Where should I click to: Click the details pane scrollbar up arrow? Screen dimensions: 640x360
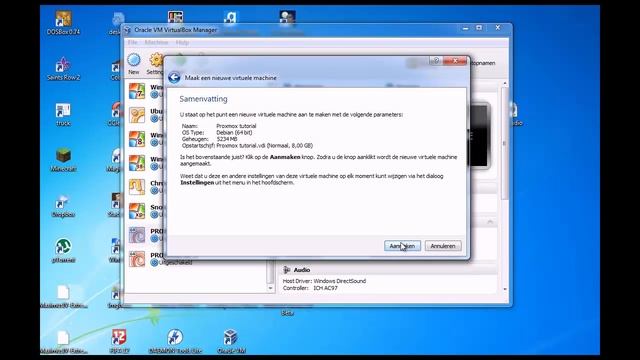coord(505,83)
